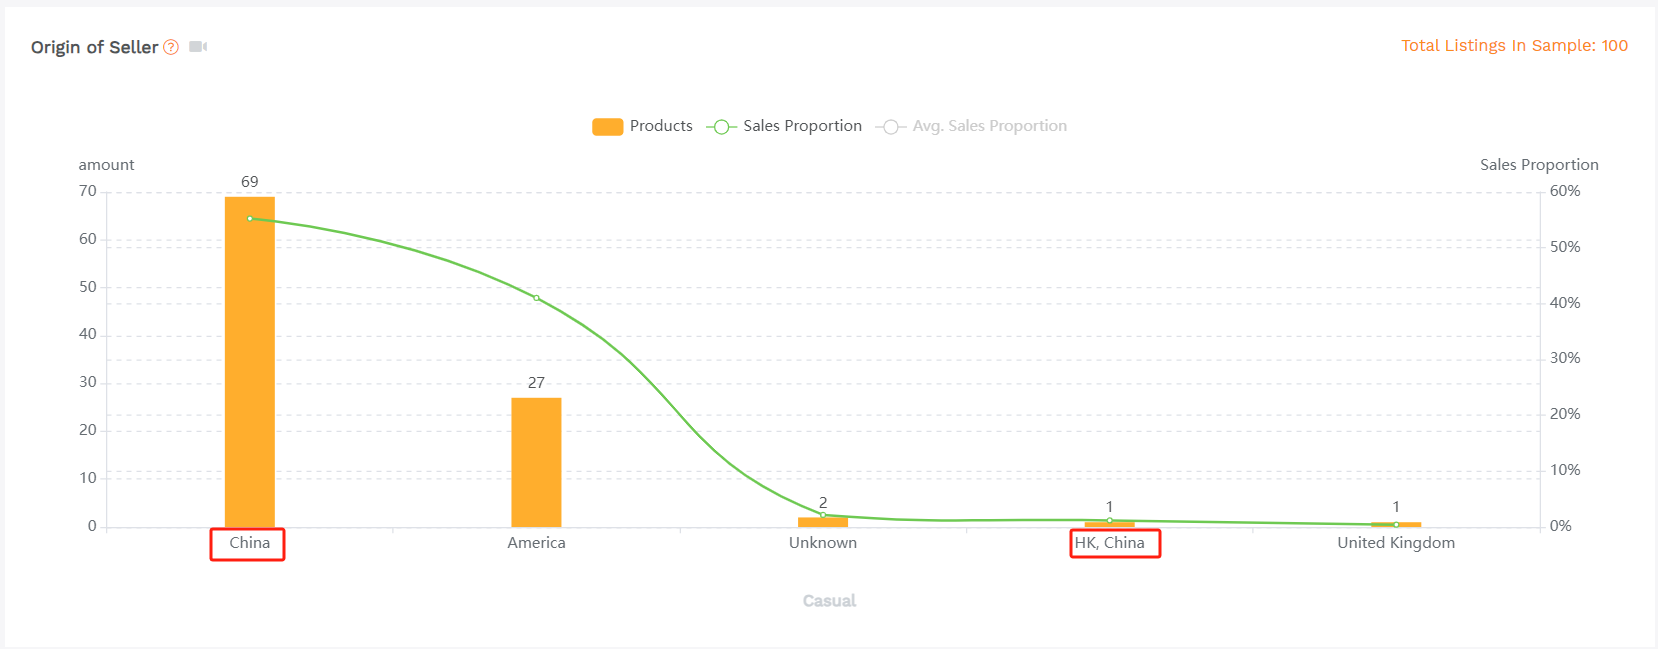Toggle the Products legend series

(642, 126)
